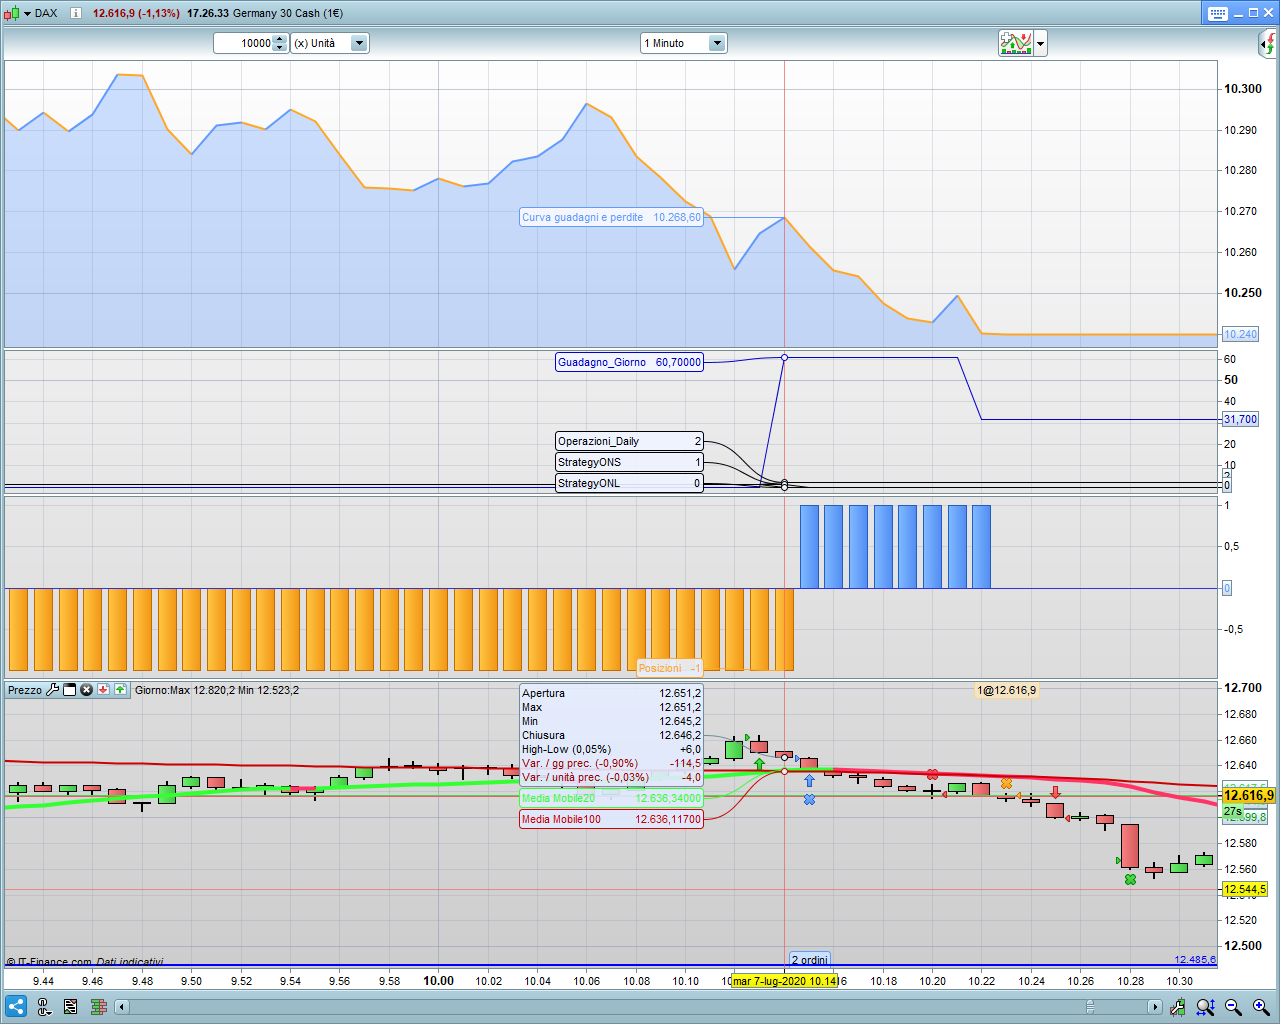Open the Prezzo settings wrench icon
Viewport: 1280px width, 1024px height.
click(x=53, y=690)
